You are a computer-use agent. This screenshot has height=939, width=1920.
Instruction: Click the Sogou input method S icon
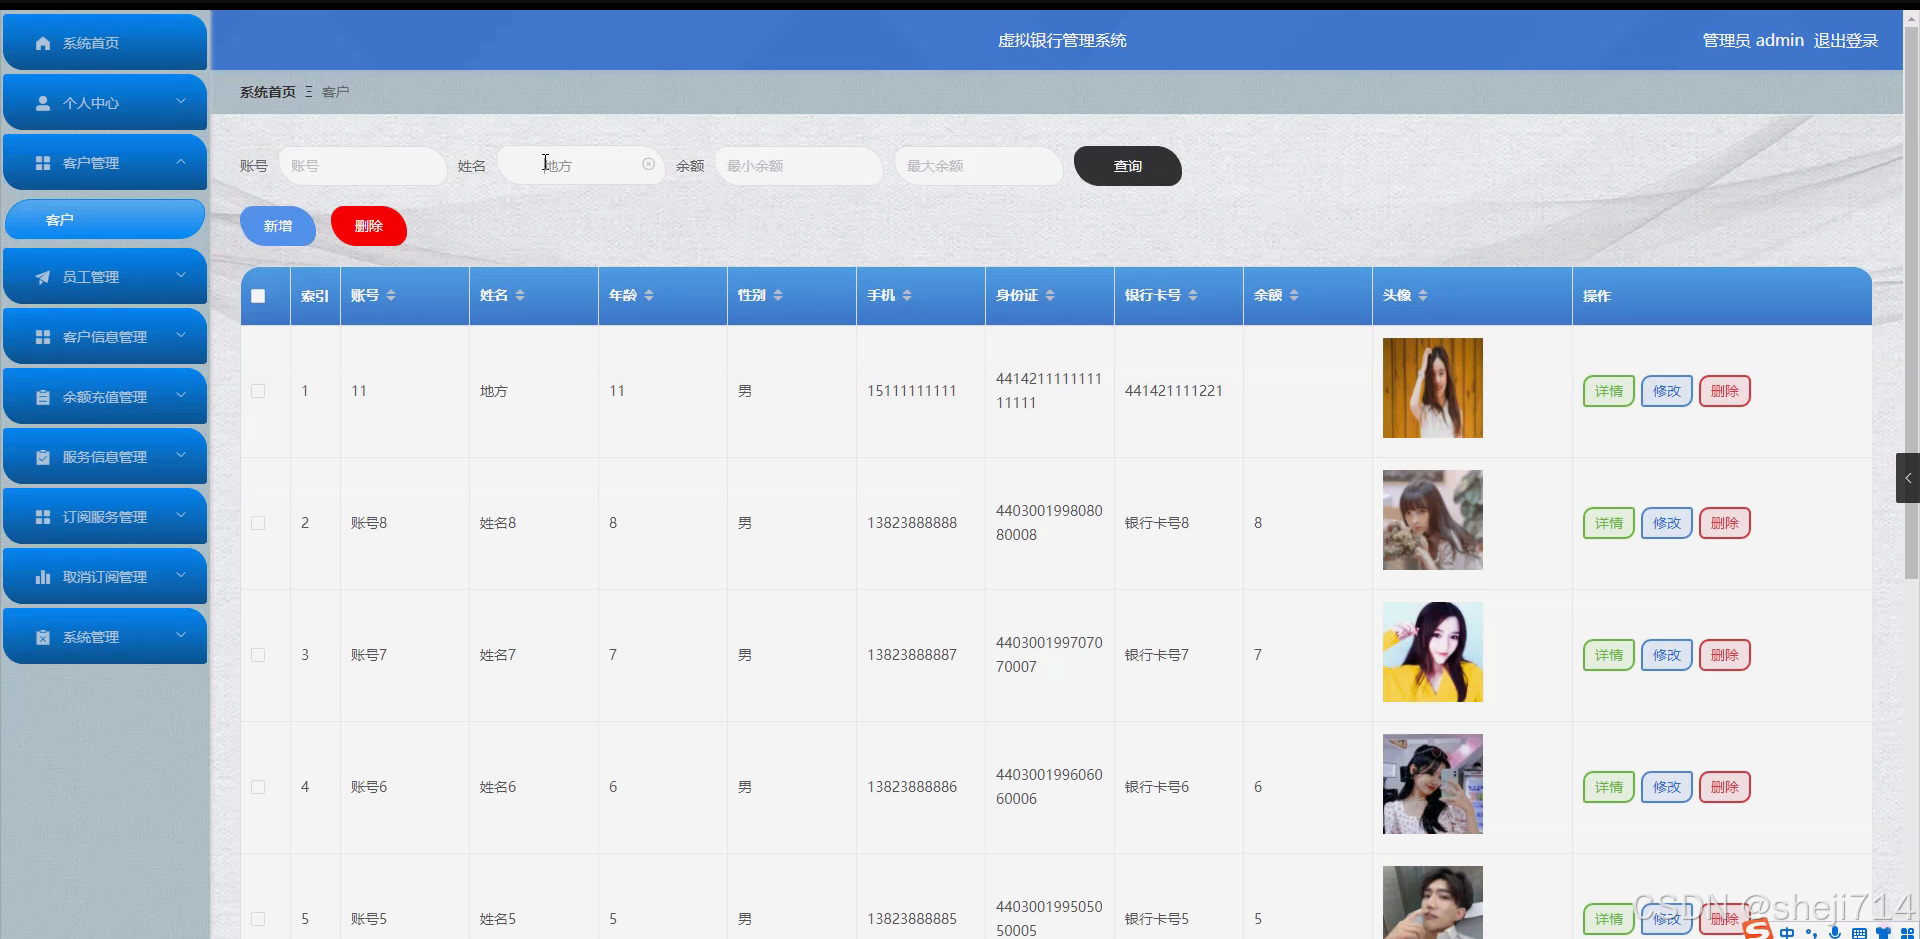[x=1757, y=930]
